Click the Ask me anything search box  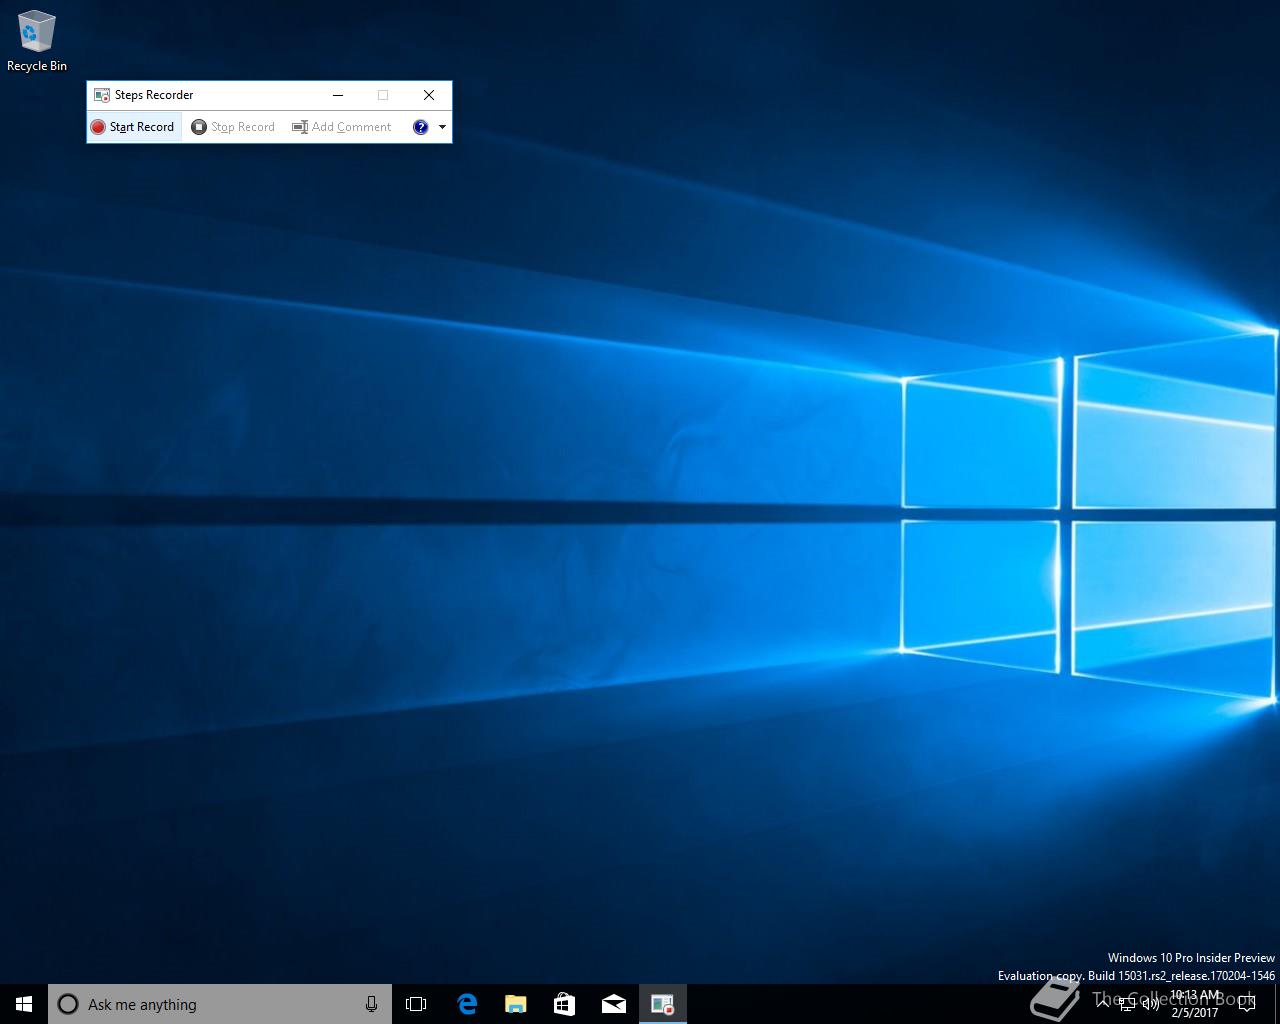point(220,1004)
